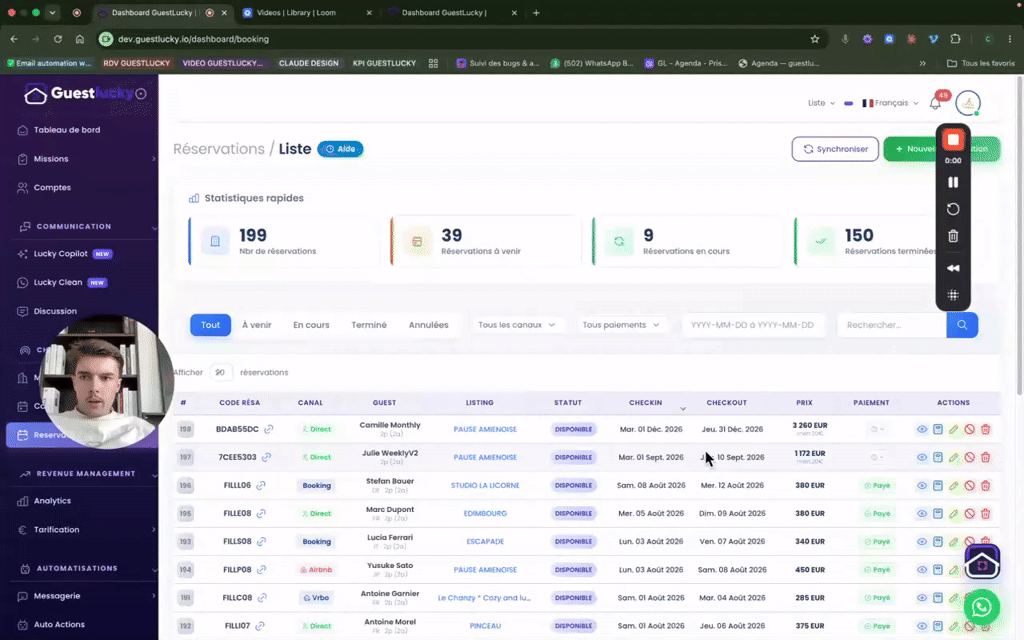Open the Tous paiements dropdown
Viewport: 1024px width, 640px height.
[x=621, y=325]
